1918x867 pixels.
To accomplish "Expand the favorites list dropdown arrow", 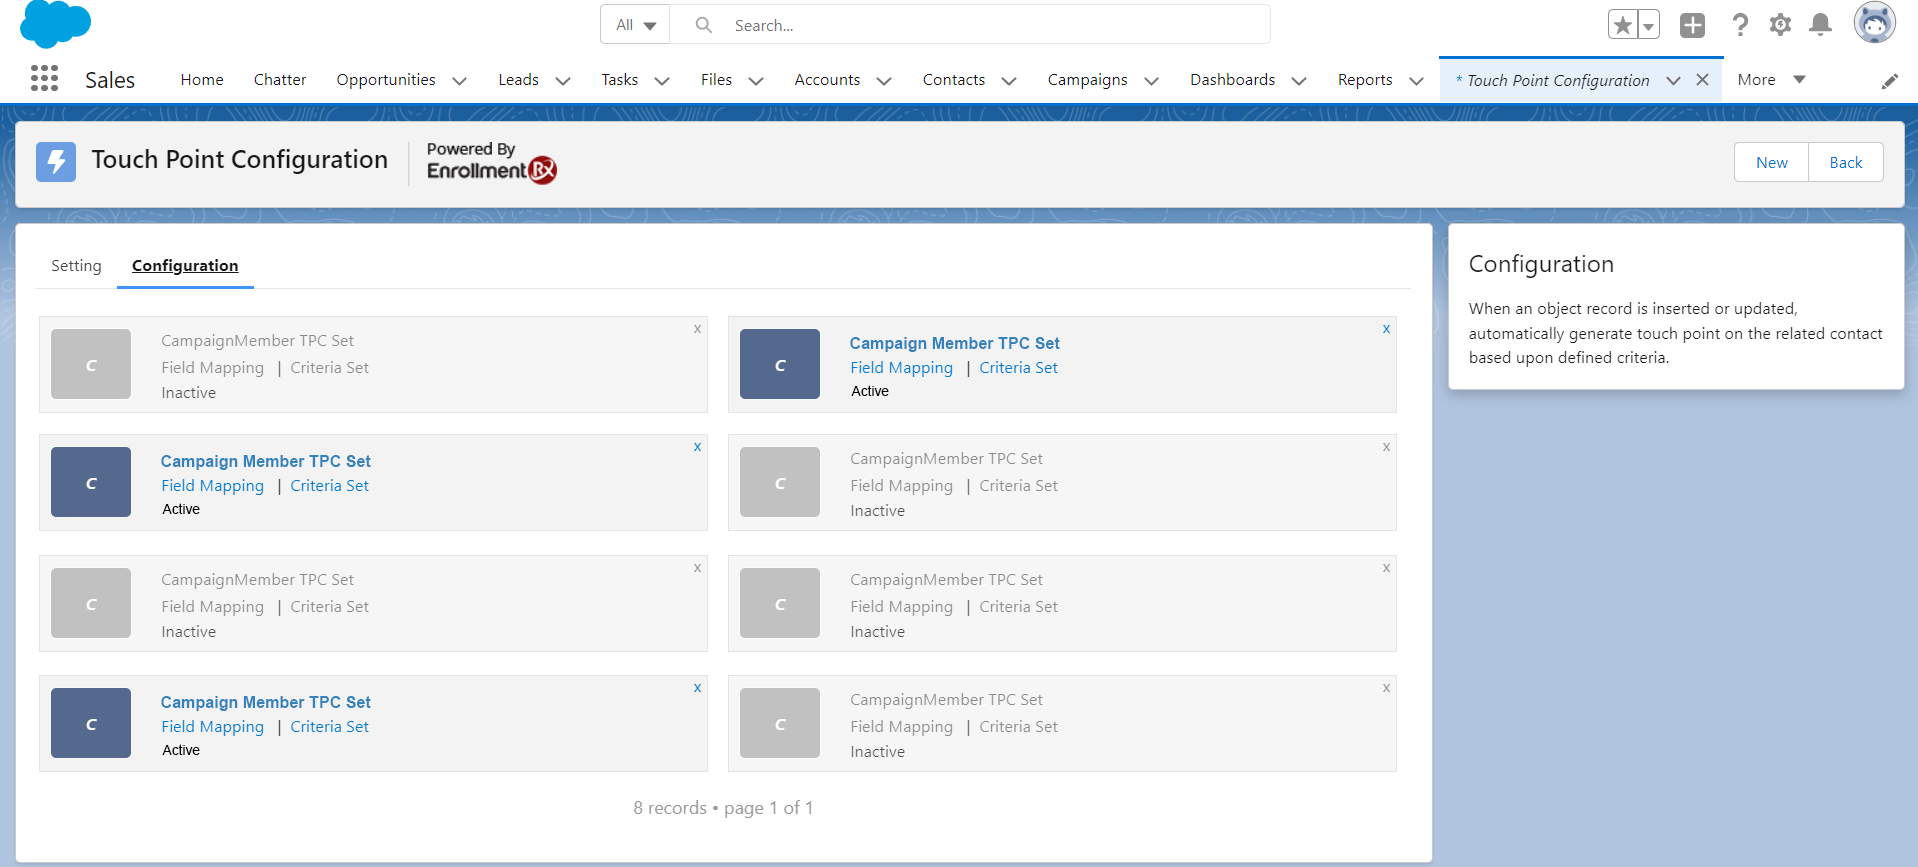I will pyautogui.click(x=1648, y=26).
